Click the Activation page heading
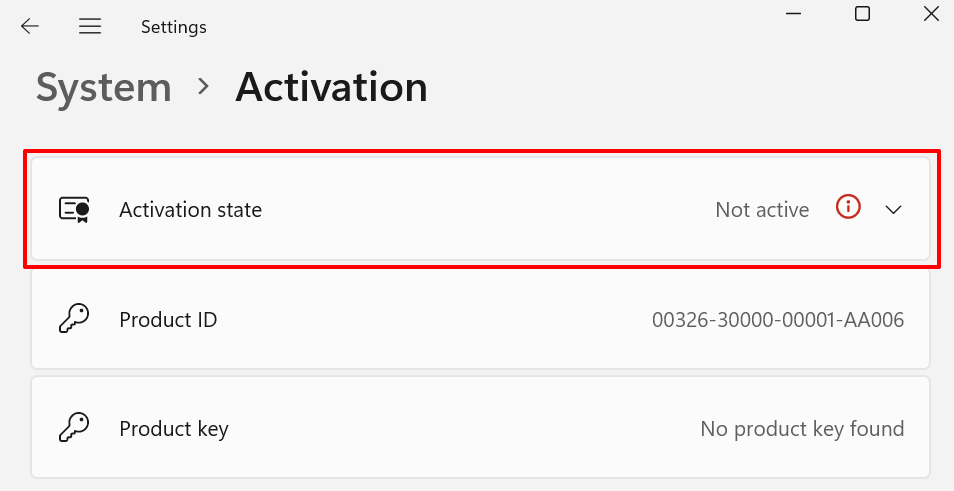This screenshot has height=491, width=954. (331, 88)
